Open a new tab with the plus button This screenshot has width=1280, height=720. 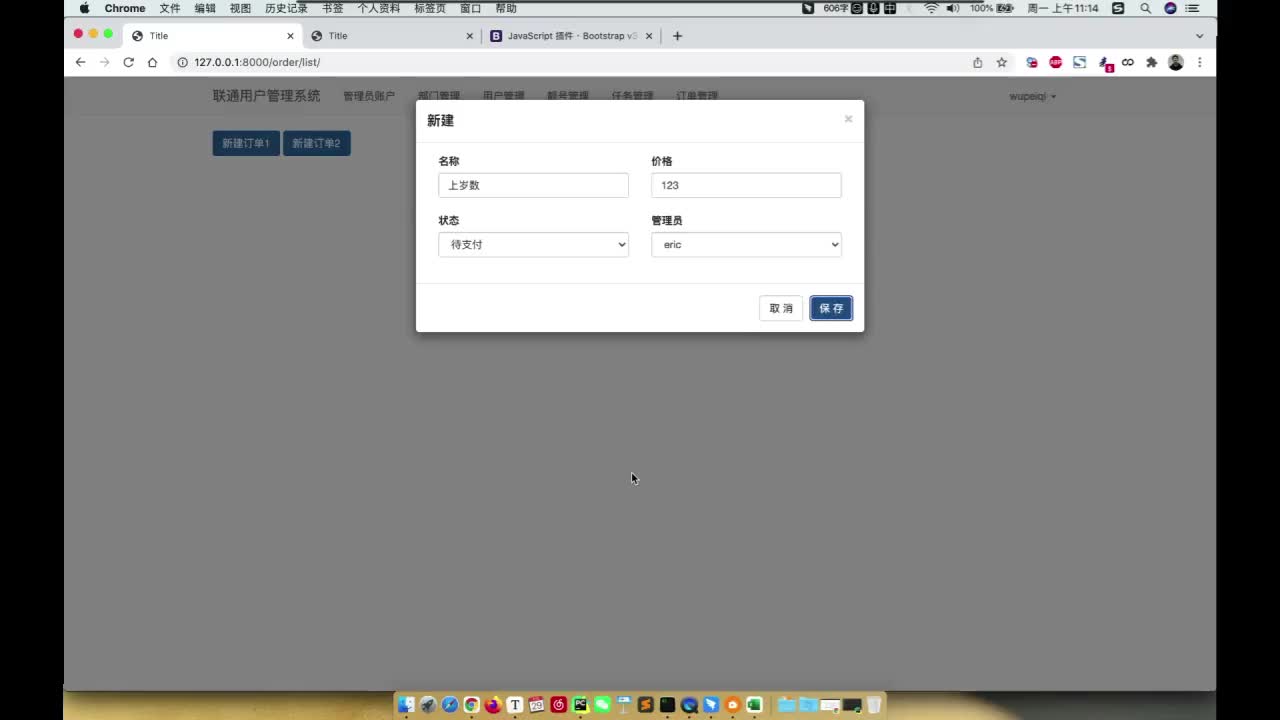pos(677,36)
